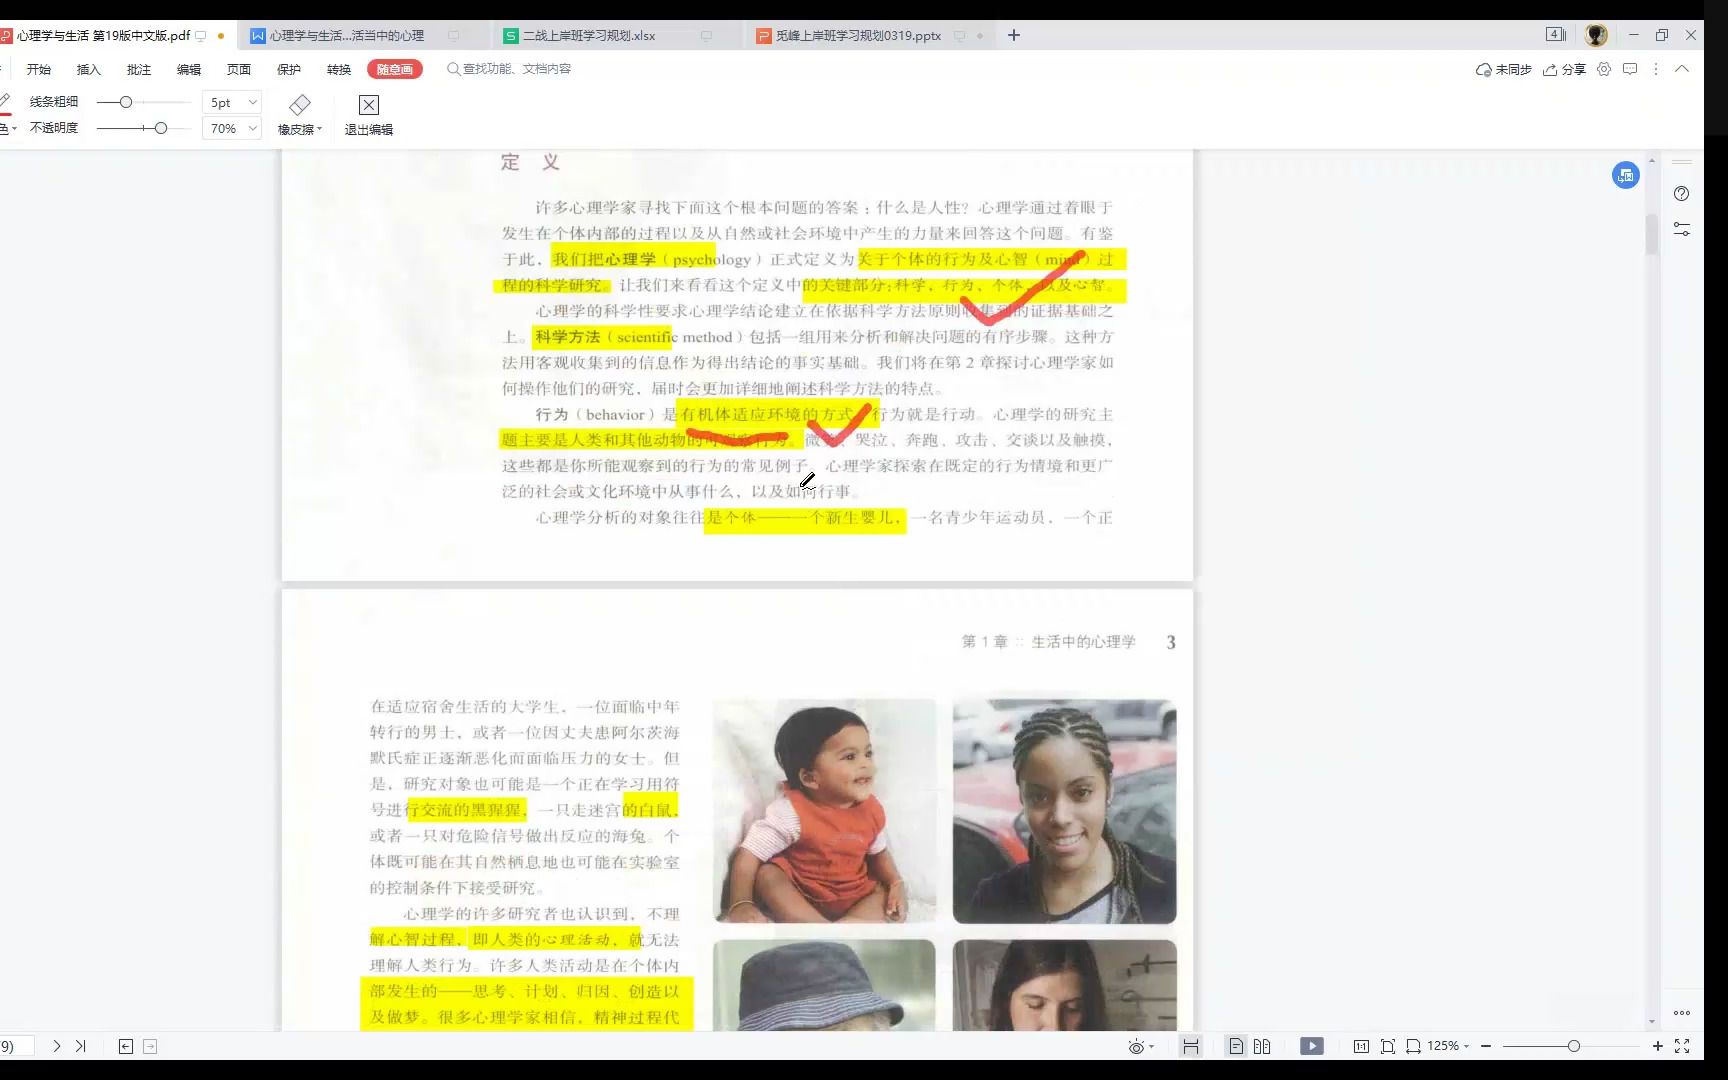Fit page width icon
Viewport: 1728px width, 1080px height.
[x=1413, y=1046]
